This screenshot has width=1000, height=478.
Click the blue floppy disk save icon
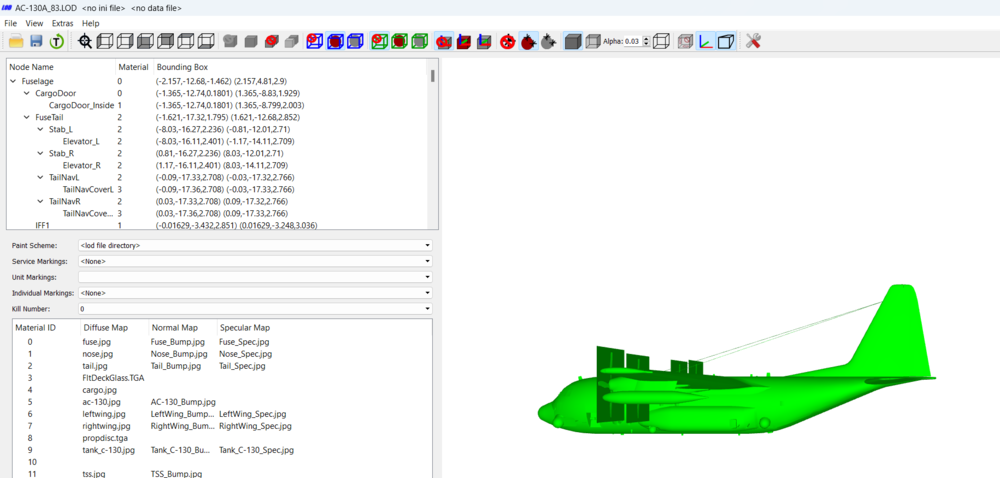[x=36, y=41]
